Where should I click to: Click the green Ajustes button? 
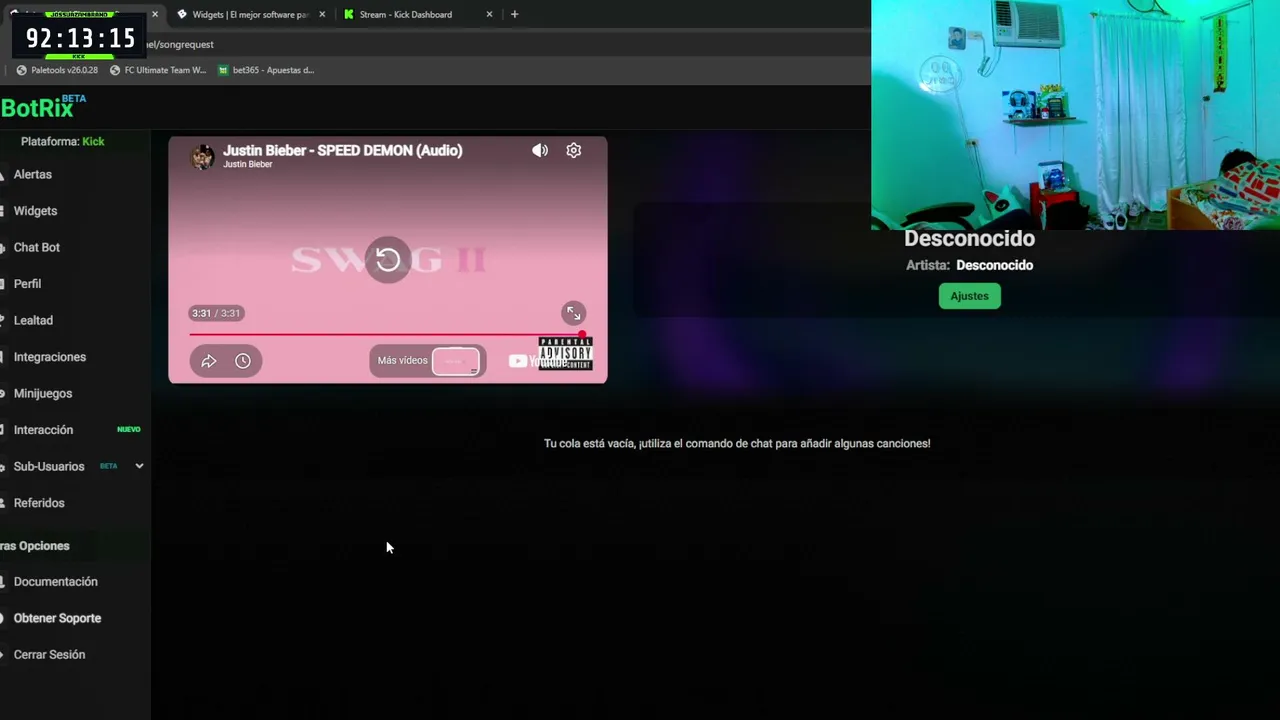pyautogui.click(x=969, y=296)
